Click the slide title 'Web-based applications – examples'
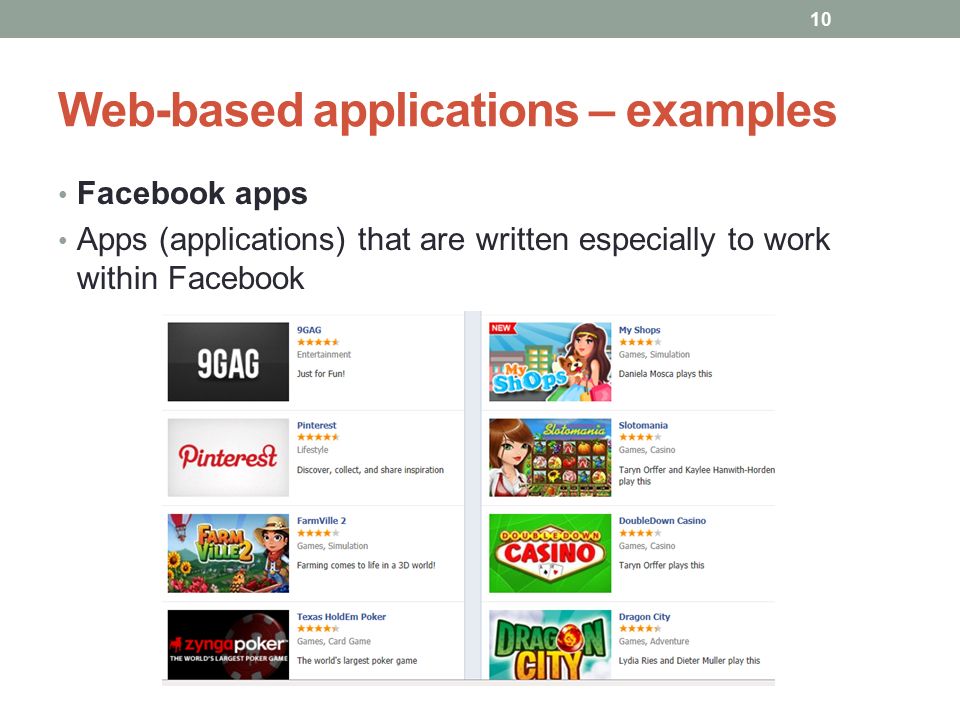Viewport: 960px width, 720px height. click(x=447, y=111)
